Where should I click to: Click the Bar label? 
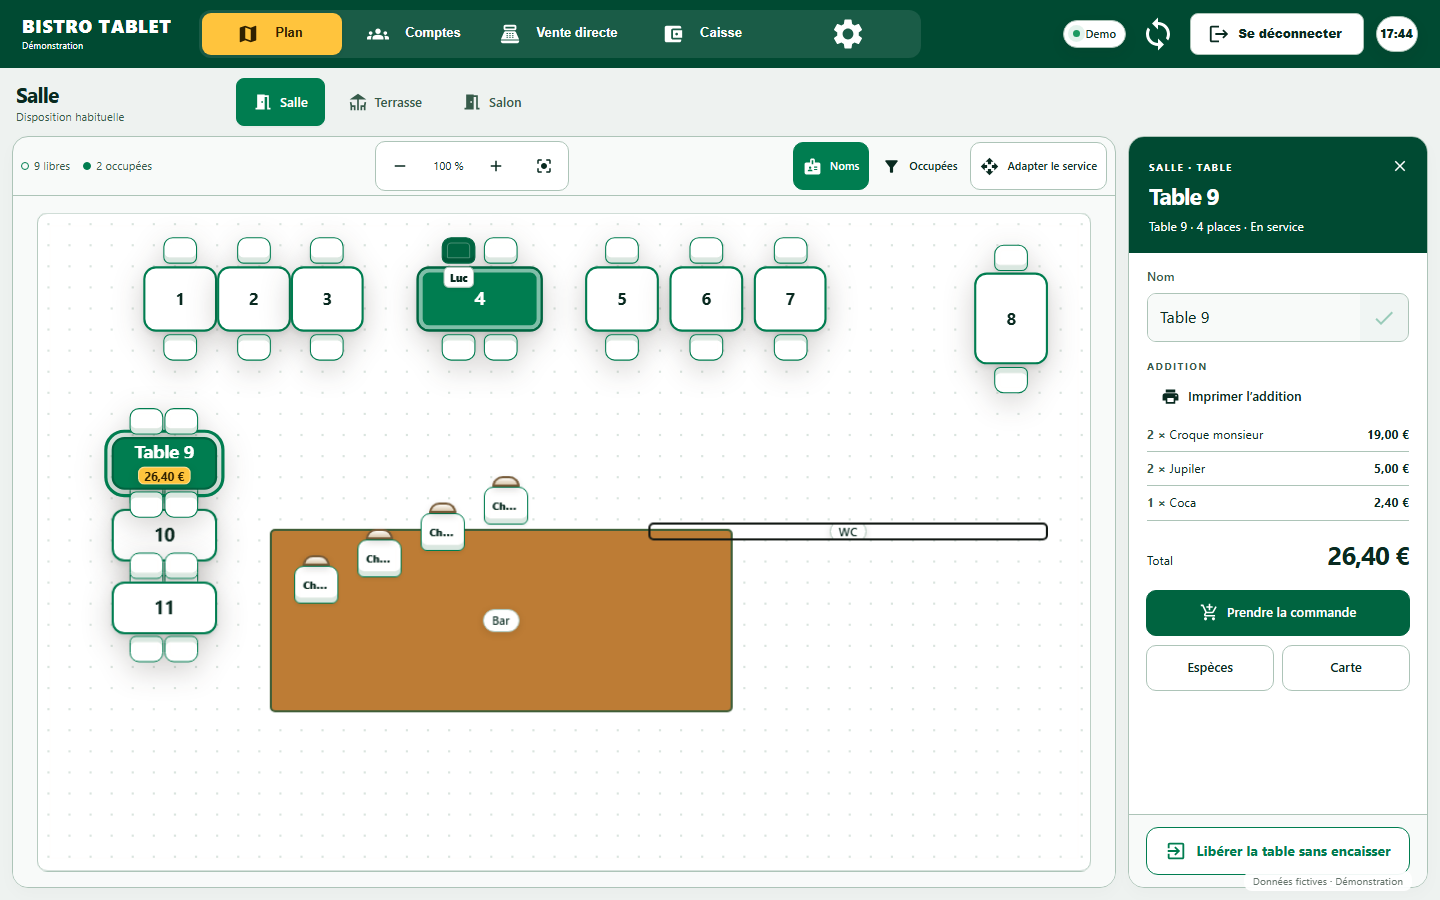(x=501, y=621)
